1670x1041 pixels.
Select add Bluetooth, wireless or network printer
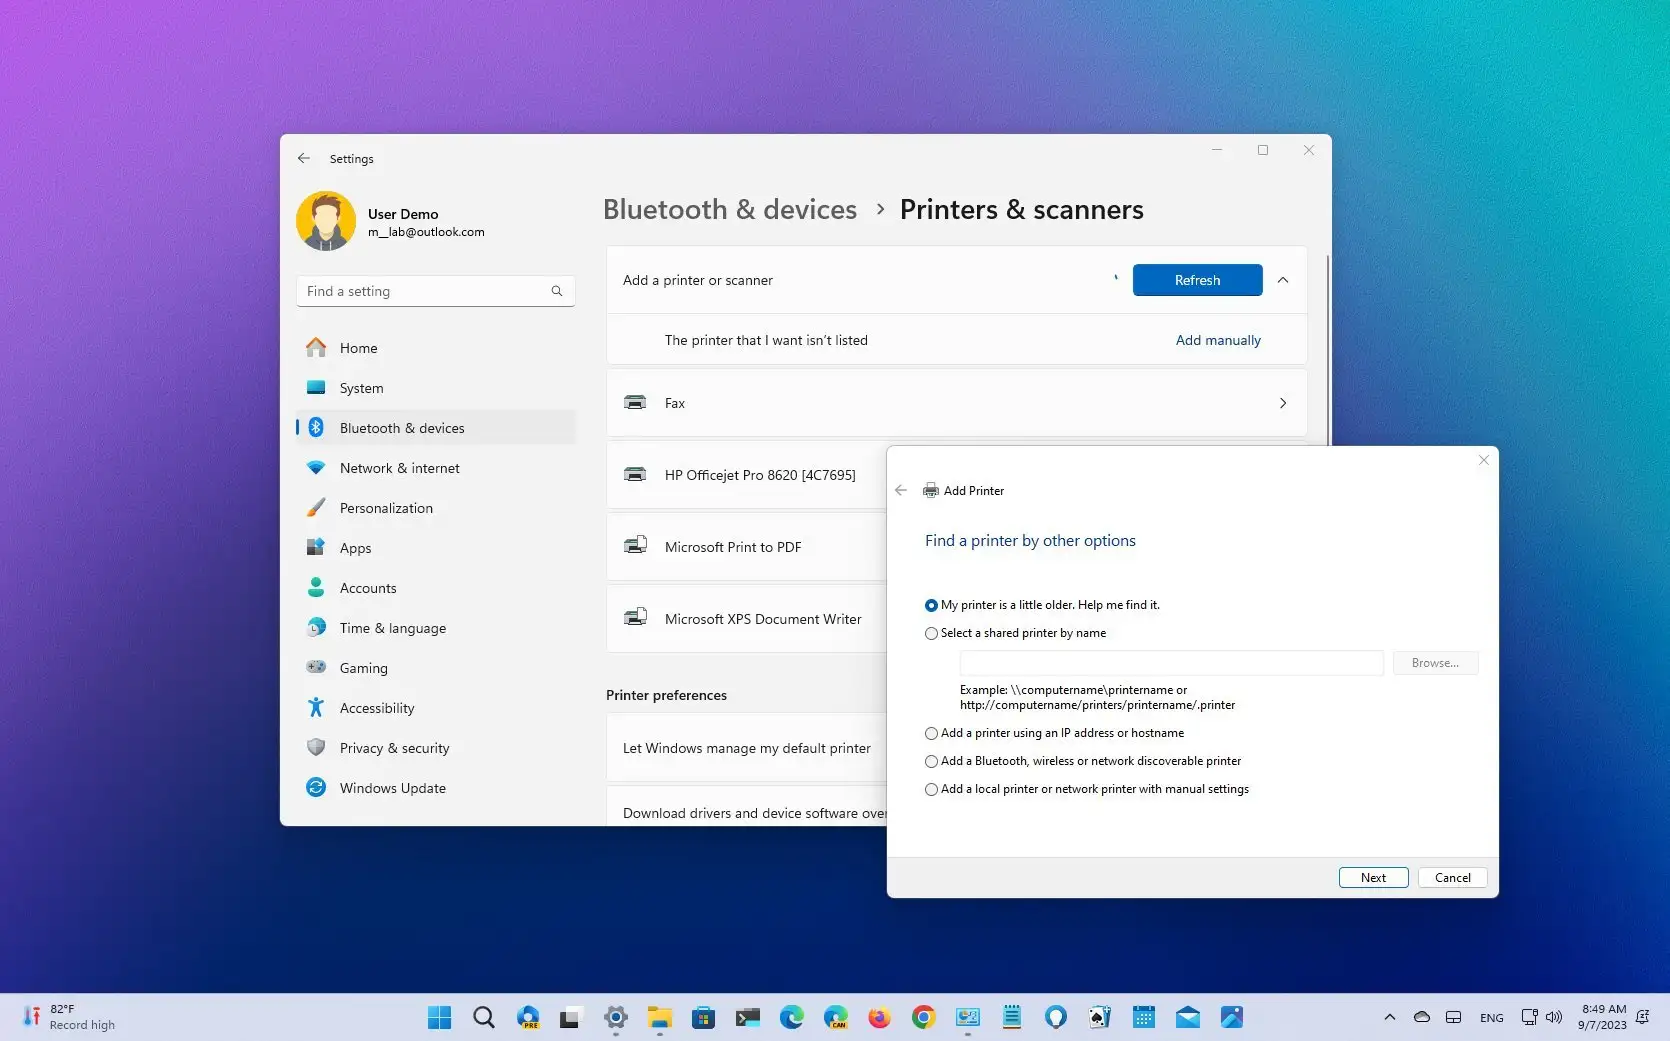1083,761
